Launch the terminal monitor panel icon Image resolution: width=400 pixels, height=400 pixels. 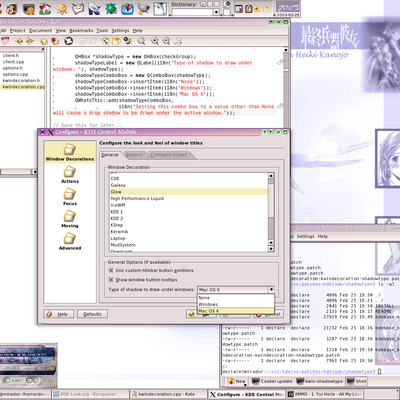click(x=29, y=9)
